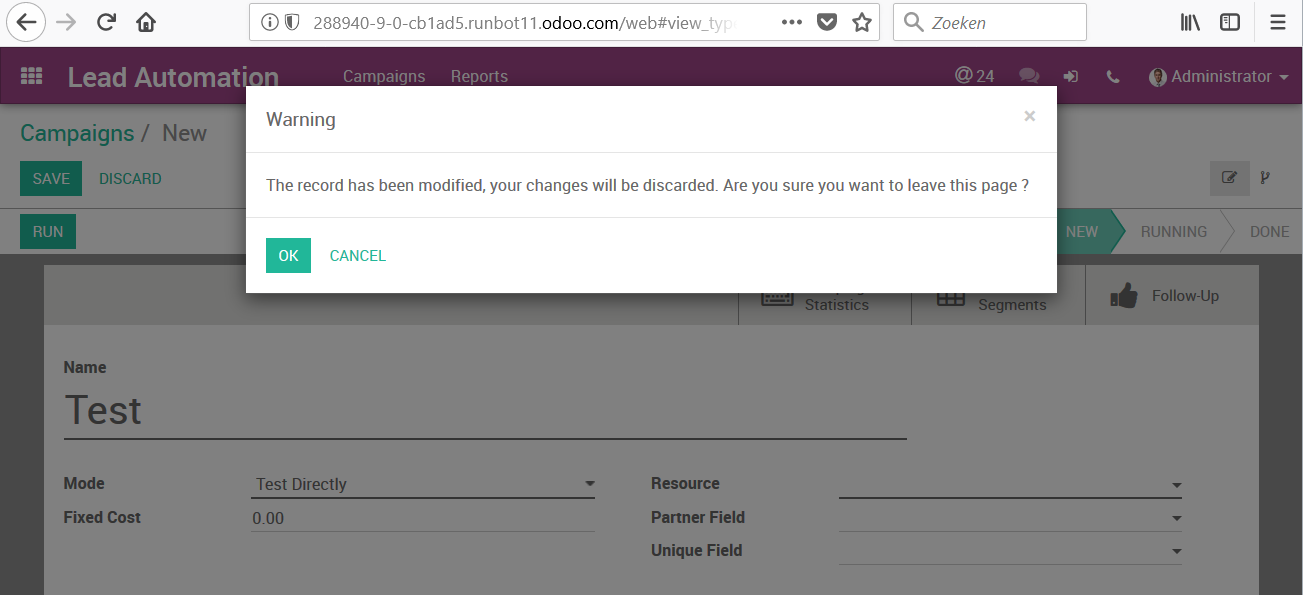1303x595 pixels.
Task: Switch to the diagram view icon
Action: pyautogui.click(x=1265, y=179)
